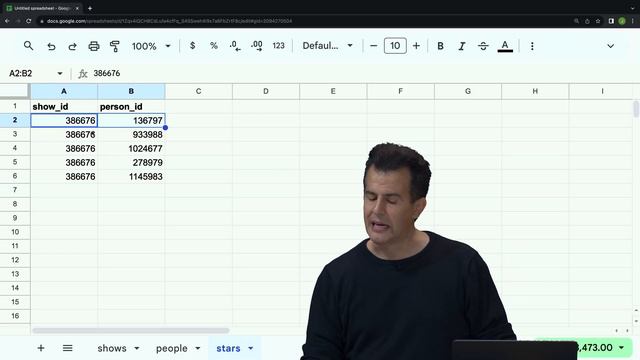Select cell containing 278979
Screen dimensions: 640x360
(x=131, y=162)
